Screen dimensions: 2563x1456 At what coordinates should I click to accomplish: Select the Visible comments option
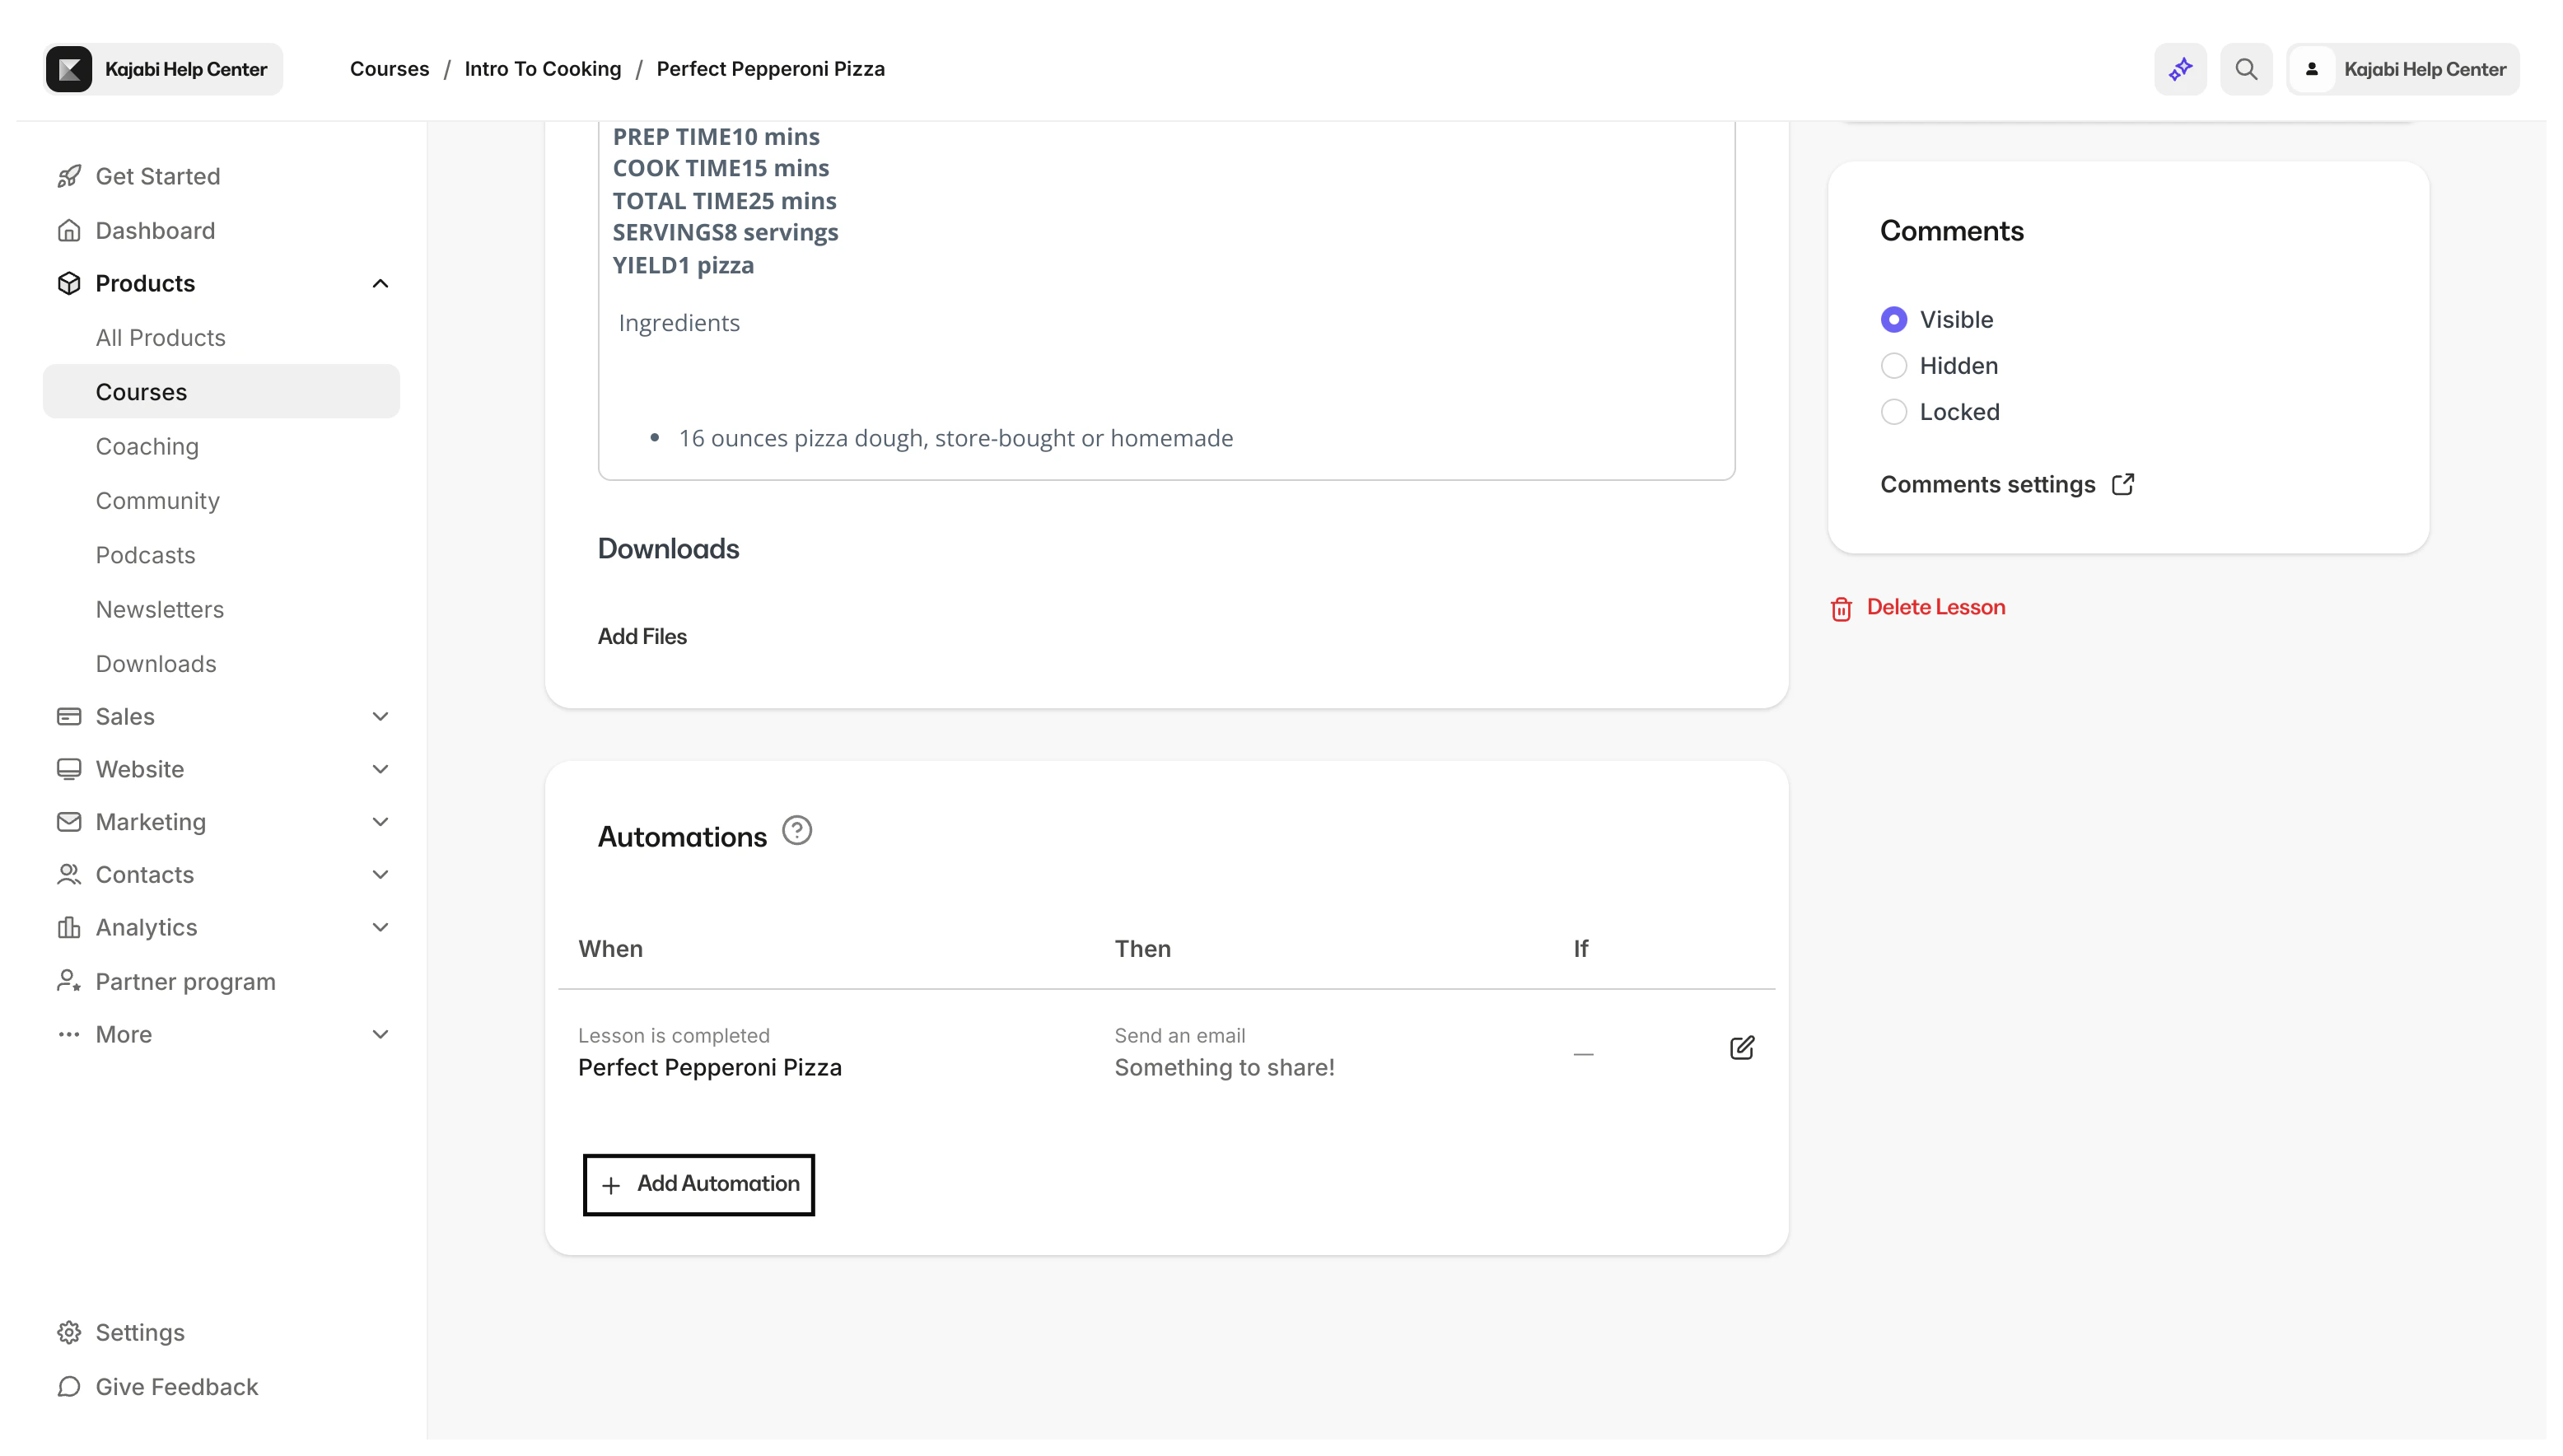tap(1894, 318)
